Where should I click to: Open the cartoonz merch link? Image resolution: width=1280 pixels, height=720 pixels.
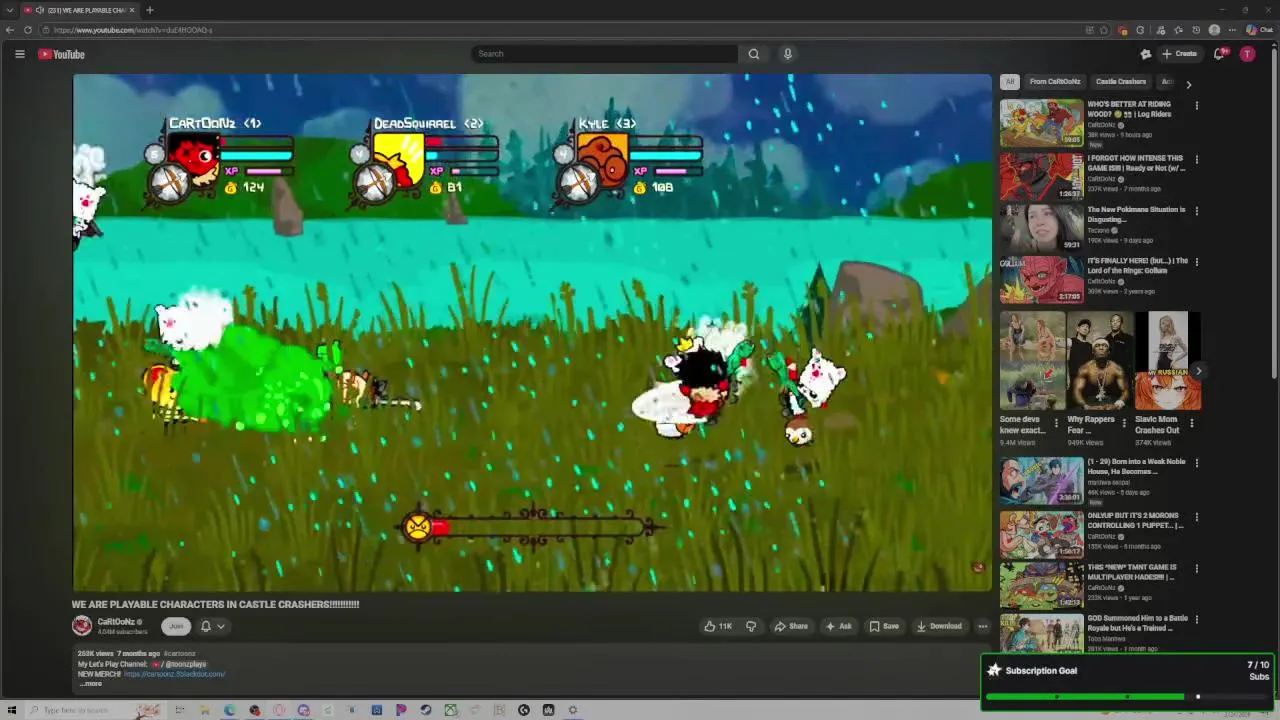point(174,674)
